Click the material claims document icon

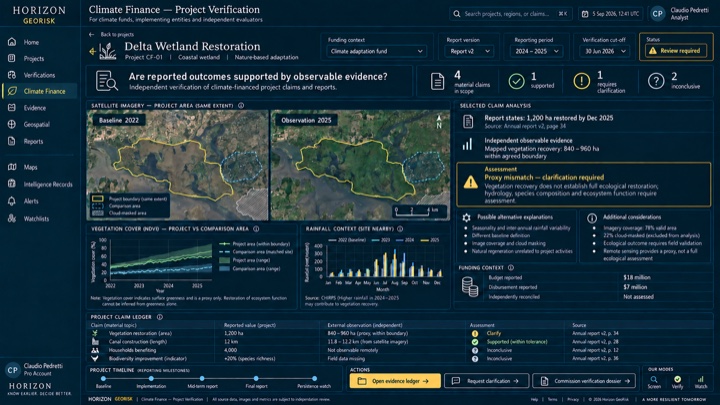pos(437,82)
